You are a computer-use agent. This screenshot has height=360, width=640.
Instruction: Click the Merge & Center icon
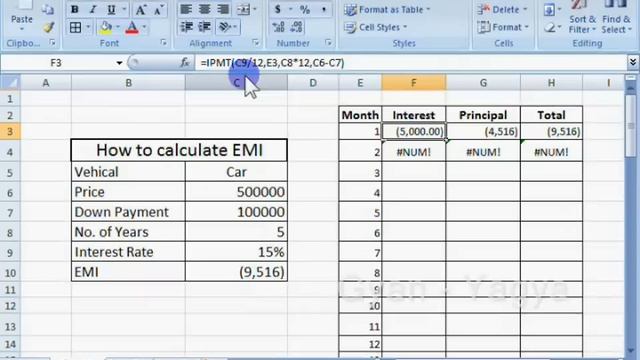pos(244,9)
